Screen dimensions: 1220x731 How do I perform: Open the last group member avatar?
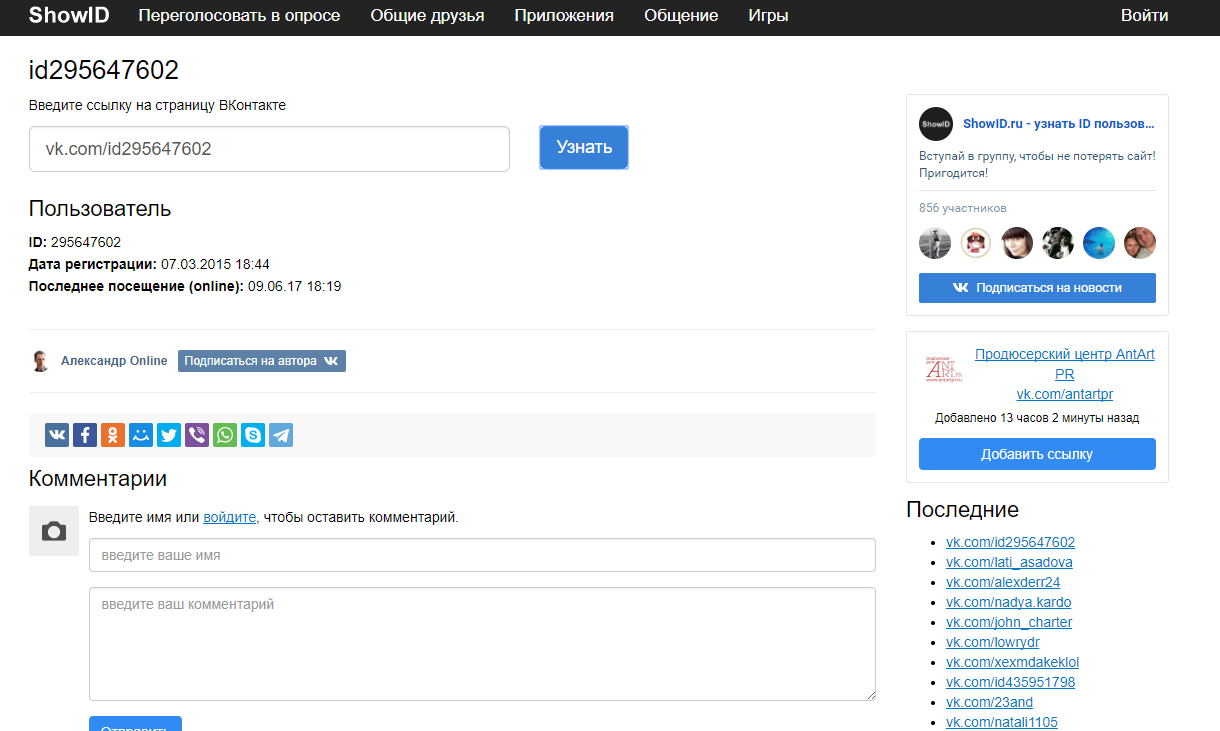click(1140, 243)
